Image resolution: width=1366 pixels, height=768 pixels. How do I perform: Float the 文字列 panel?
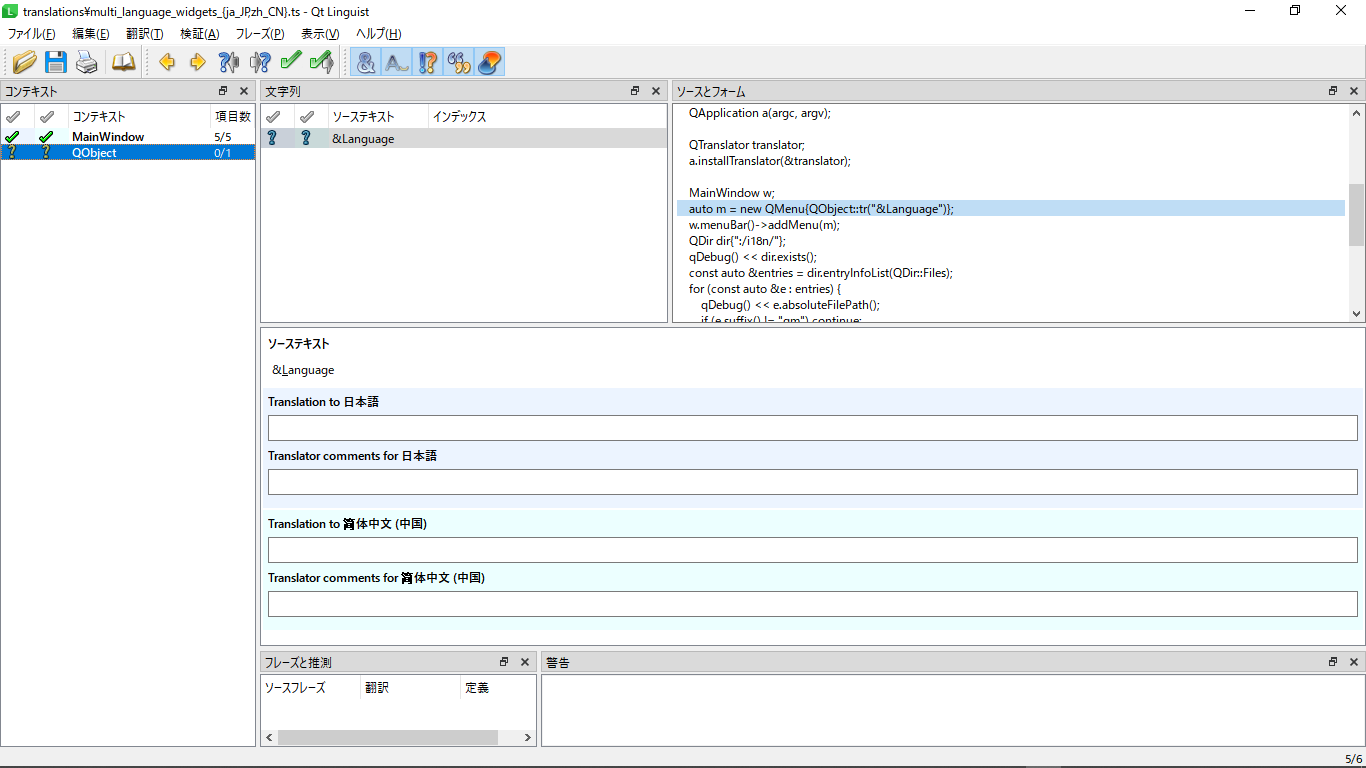click(x=635, y=91)
